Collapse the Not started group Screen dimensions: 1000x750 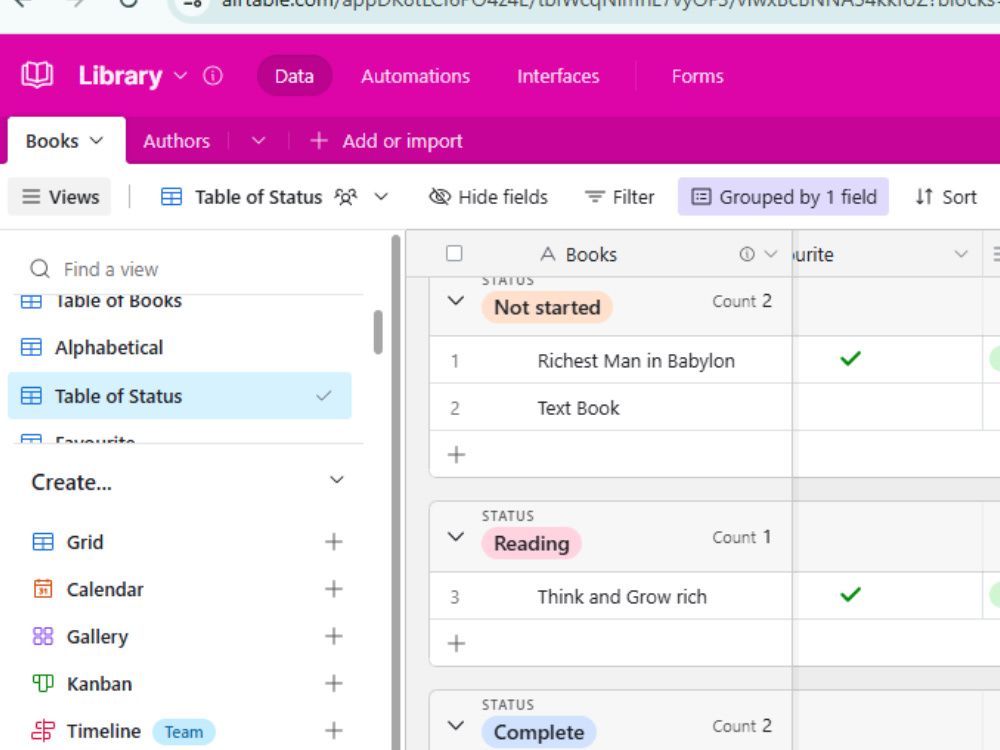click(455, 300)
